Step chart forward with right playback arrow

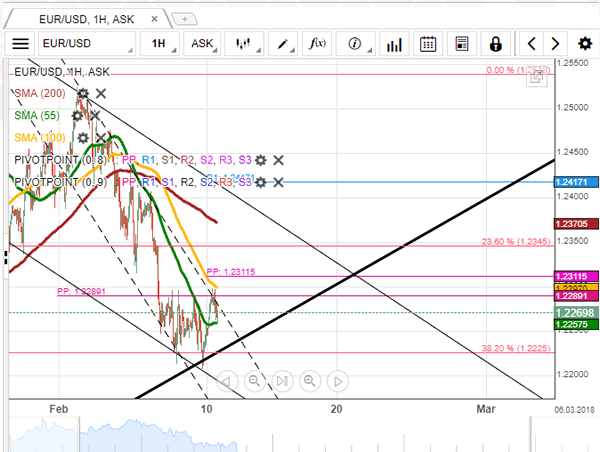click(338, 381)
